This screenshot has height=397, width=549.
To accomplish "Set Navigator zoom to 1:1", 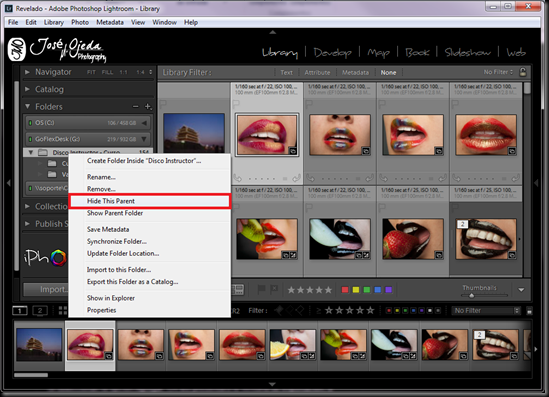I will click(123, 72).
